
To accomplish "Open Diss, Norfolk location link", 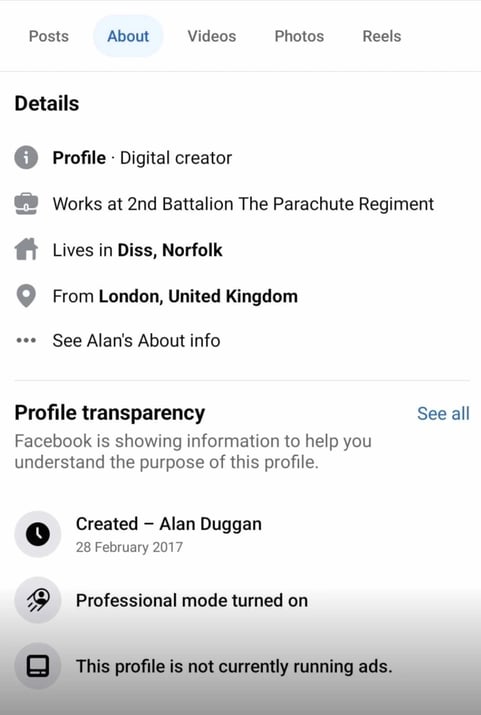I will click(170, 250).
